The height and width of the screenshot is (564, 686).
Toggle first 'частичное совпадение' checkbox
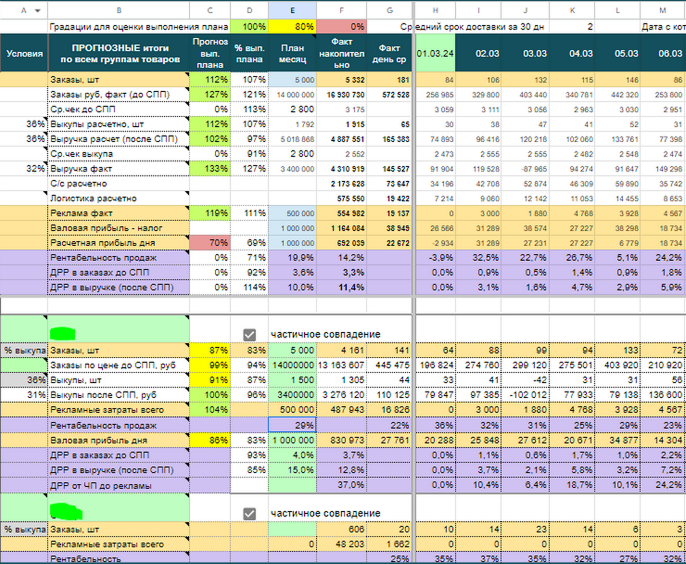pos(249,335)
